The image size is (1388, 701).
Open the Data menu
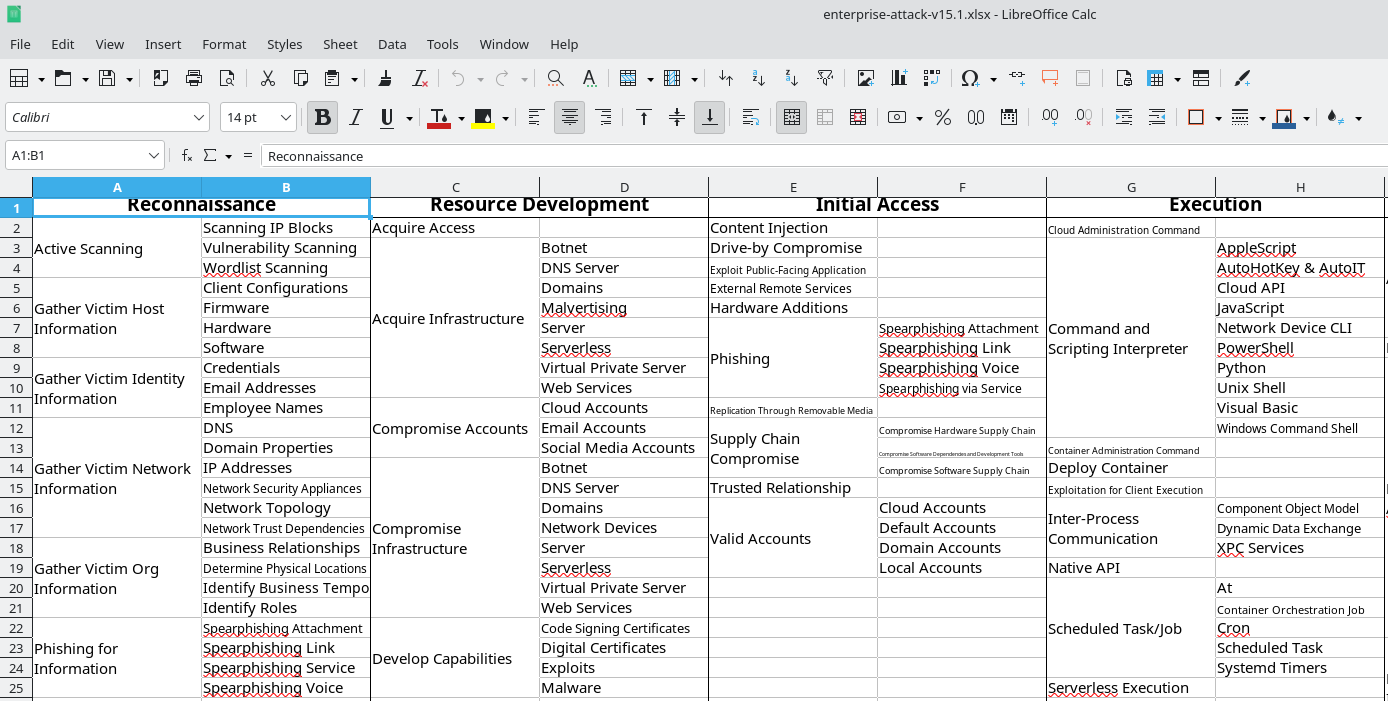[392, 44]
